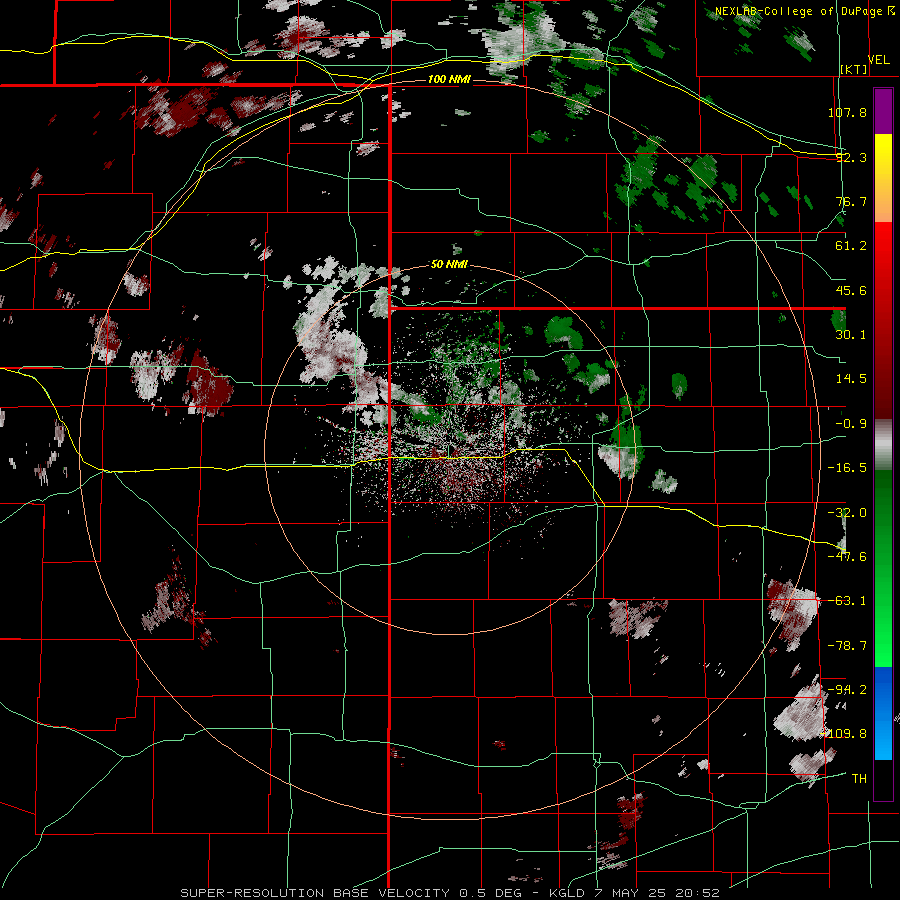Click the -16.5 value on the velocity scale
The height and width of the screenshot is (900, 900).
click(847, 468)
